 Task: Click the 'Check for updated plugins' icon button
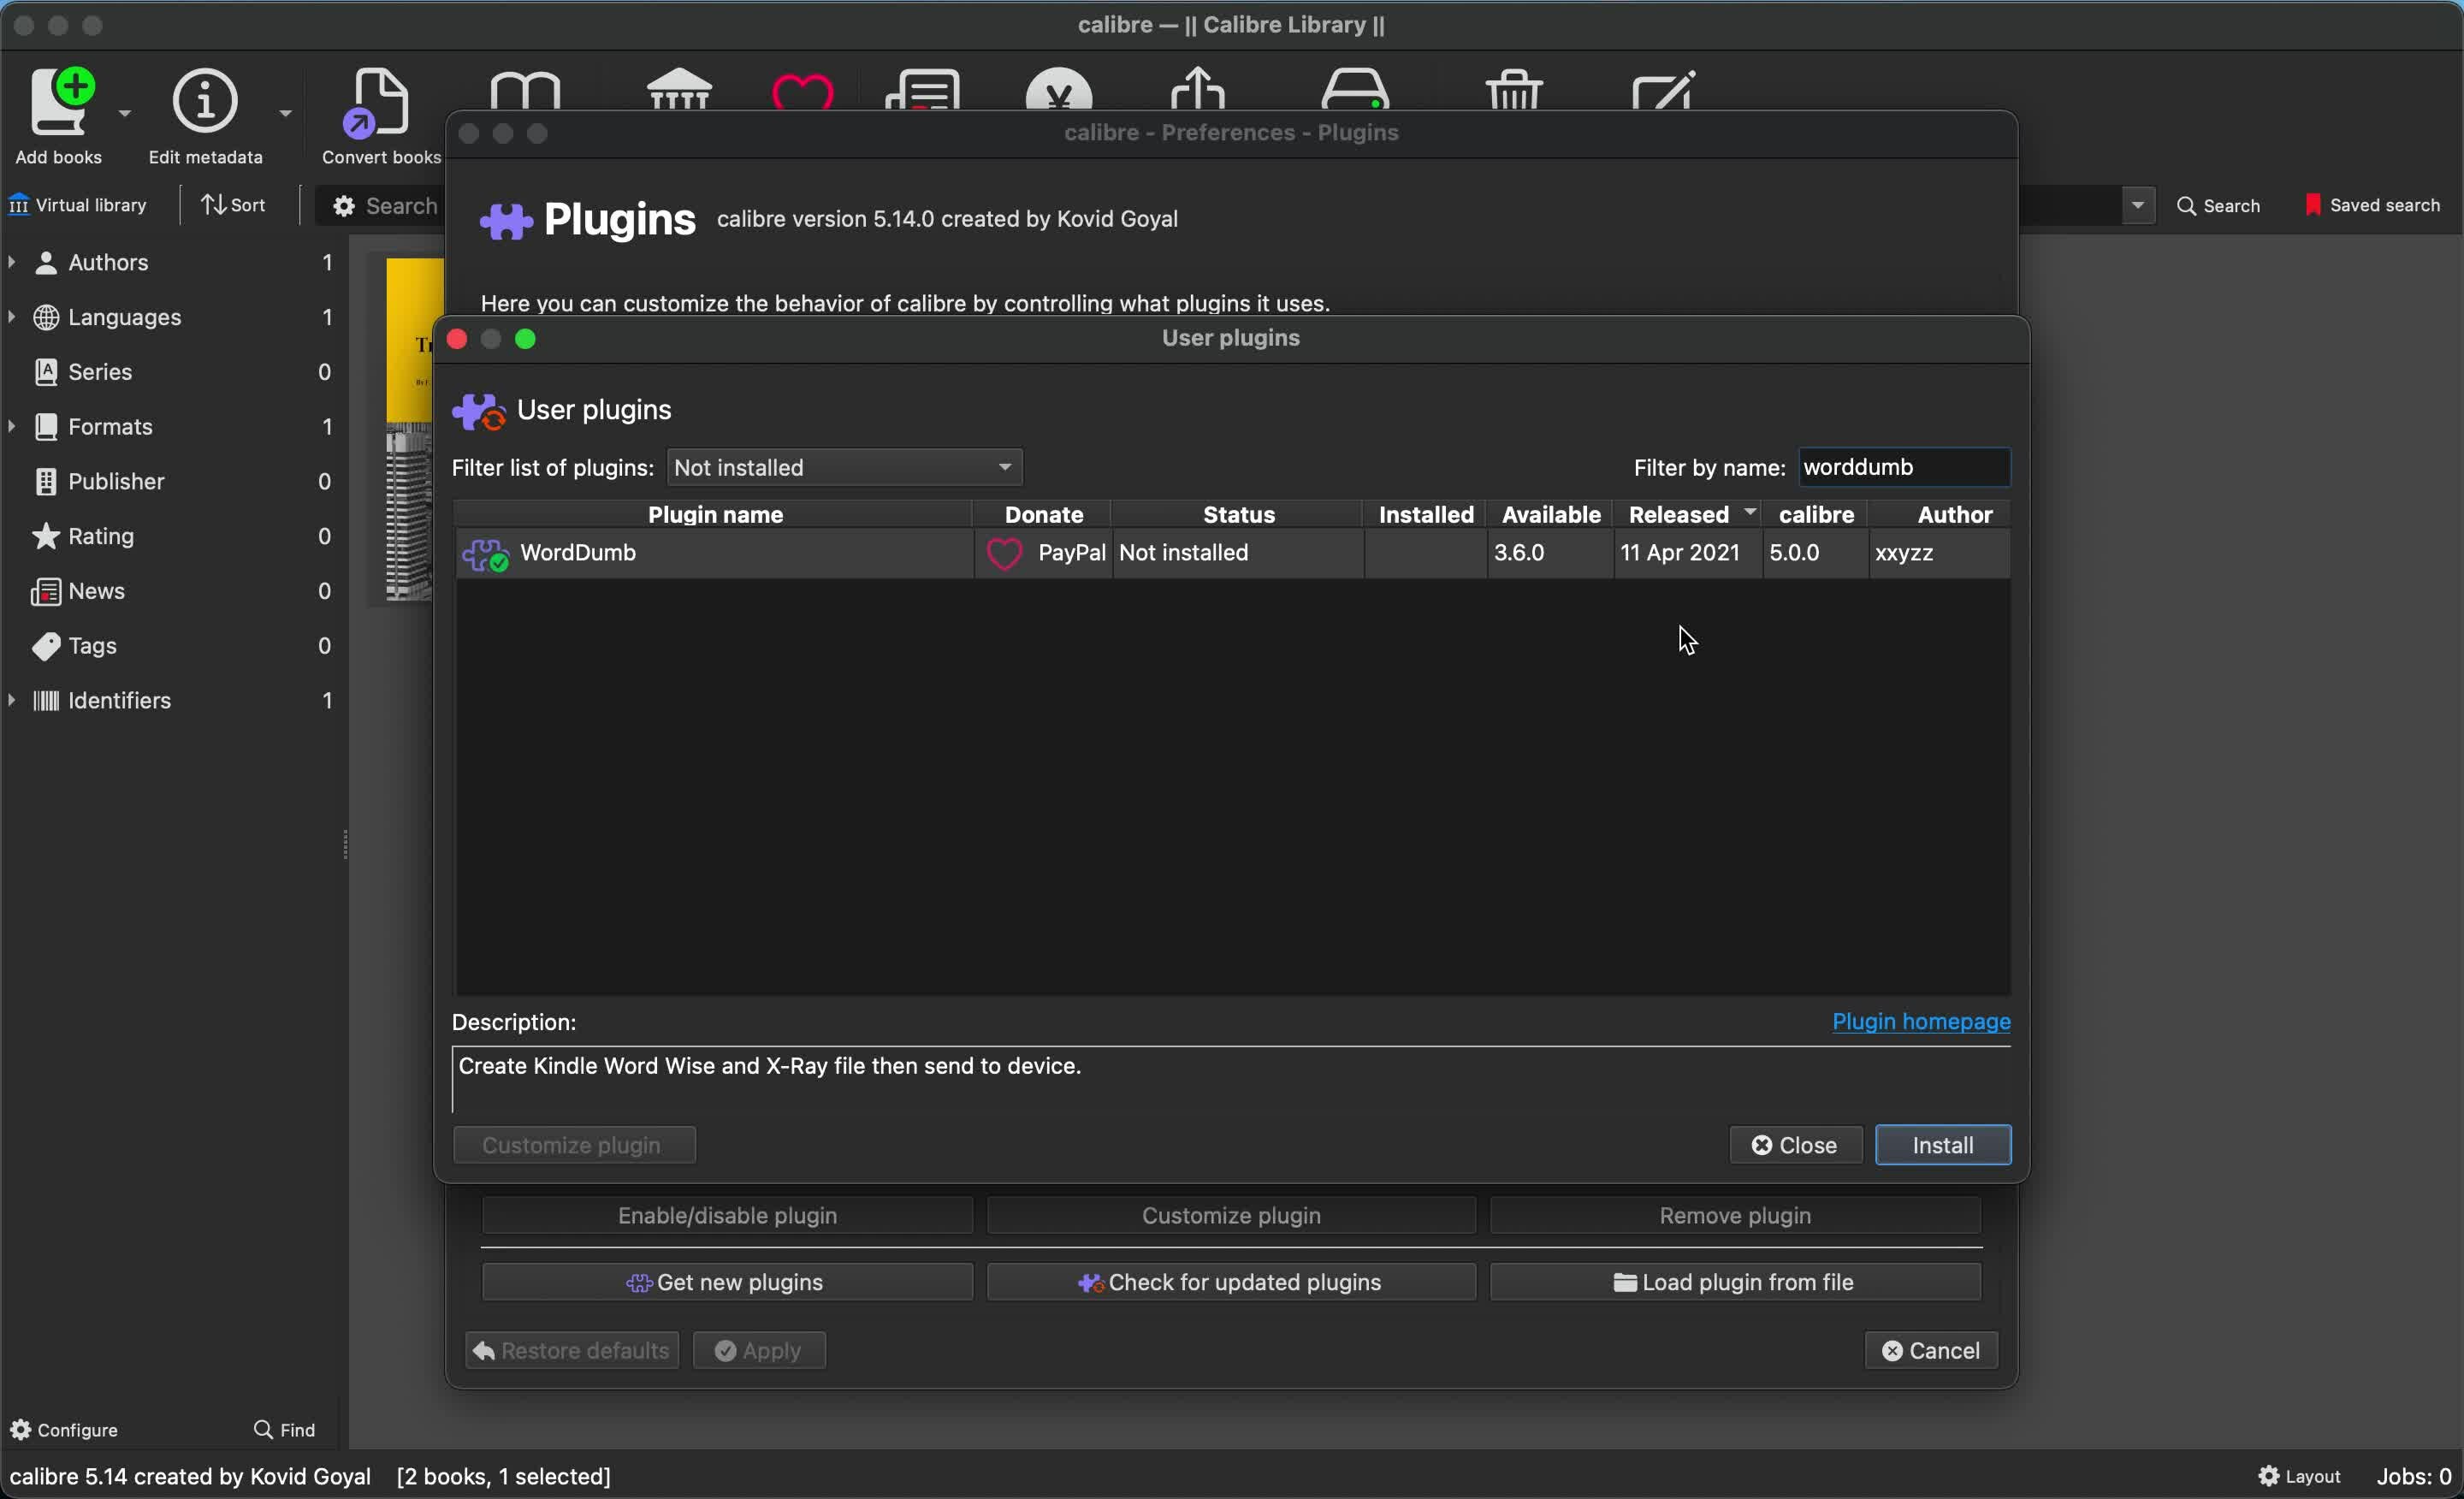[x=1230, y=1281]
